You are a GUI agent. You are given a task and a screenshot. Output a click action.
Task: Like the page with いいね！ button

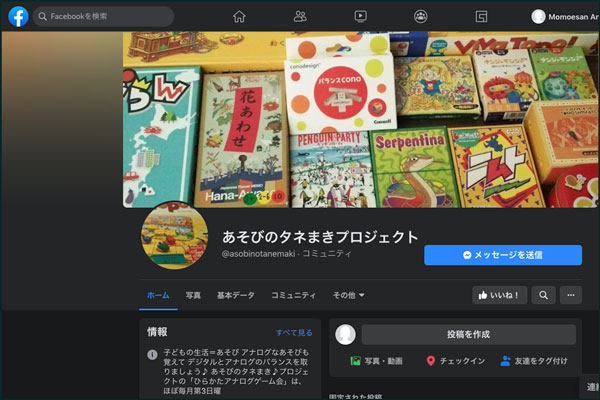[500, 295]
